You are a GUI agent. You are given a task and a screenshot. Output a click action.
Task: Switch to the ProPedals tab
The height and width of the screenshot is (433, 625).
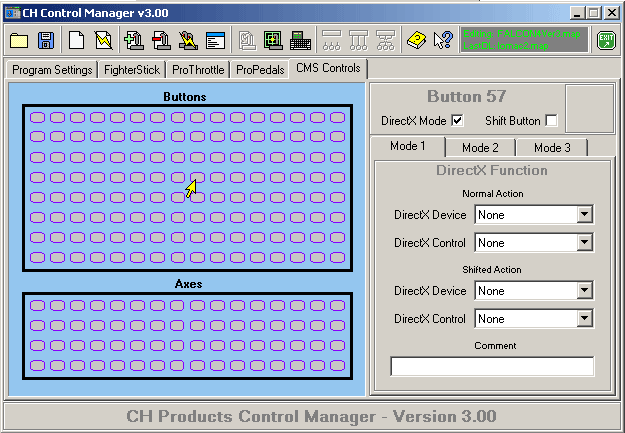coord(260,70)
